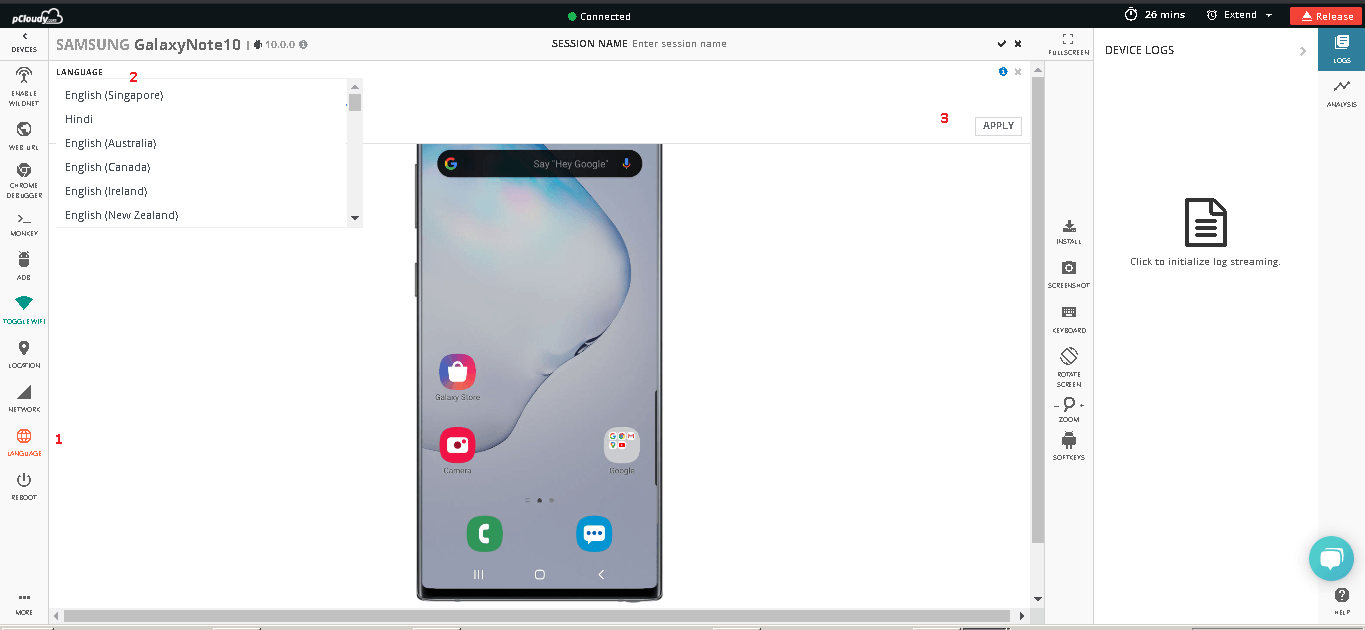Confirm session name with checkmark
The height and width of the screenshot is (630, 1365).
[x=1002, y=44]
